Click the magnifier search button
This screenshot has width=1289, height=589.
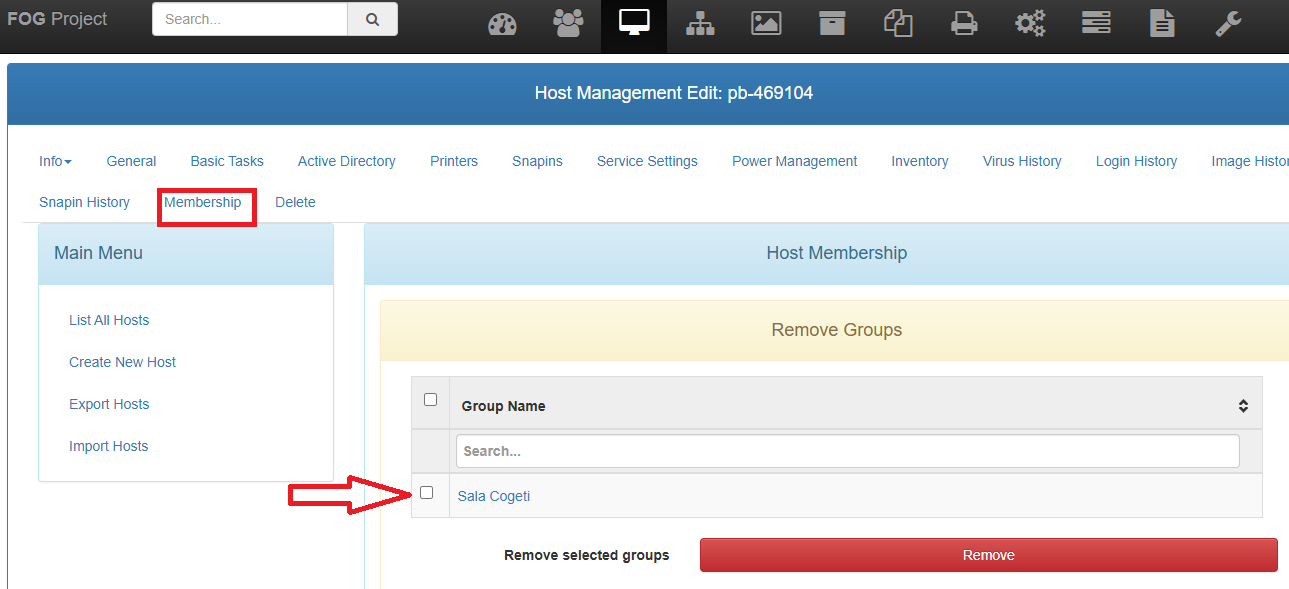pos(372,19)
